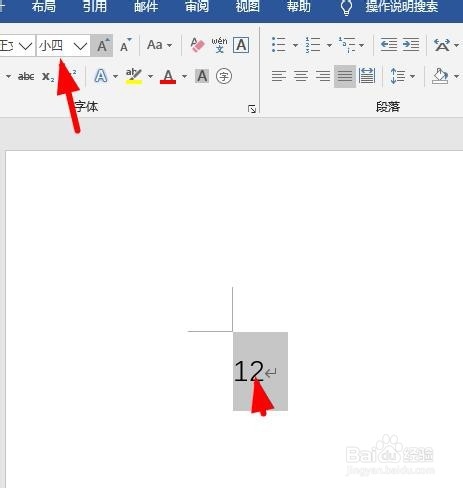Open the Aa change case dropdown
The image size is (463, 488).
[159, 45]
